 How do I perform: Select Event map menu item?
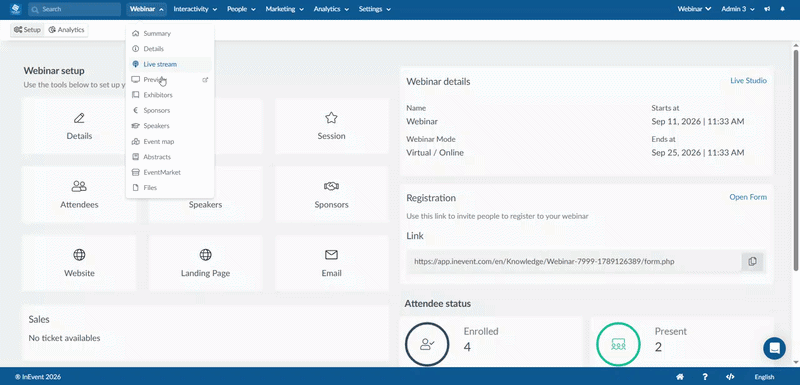pos(170,141)
